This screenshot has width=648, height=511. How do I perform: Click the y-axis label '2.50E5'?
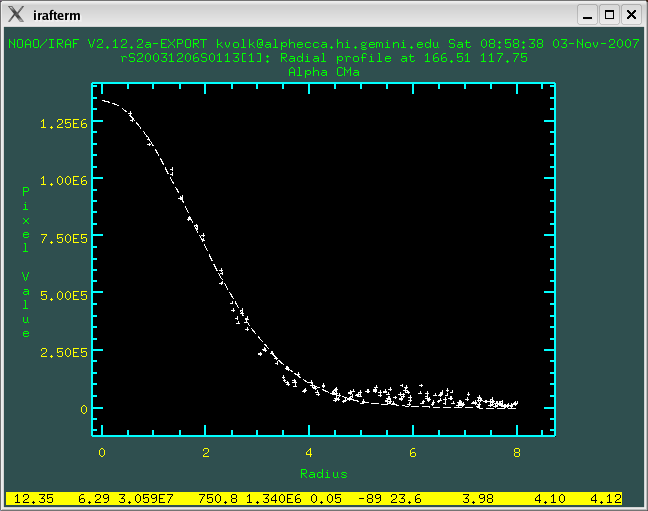(64, 353)
